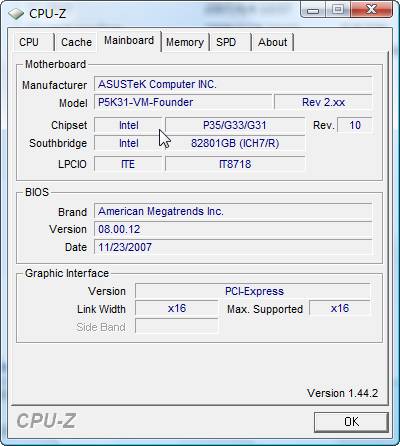Click the BIOS date 11/23/2007 field
This screenshot has height=446, width=400.
tap(233, 247)
